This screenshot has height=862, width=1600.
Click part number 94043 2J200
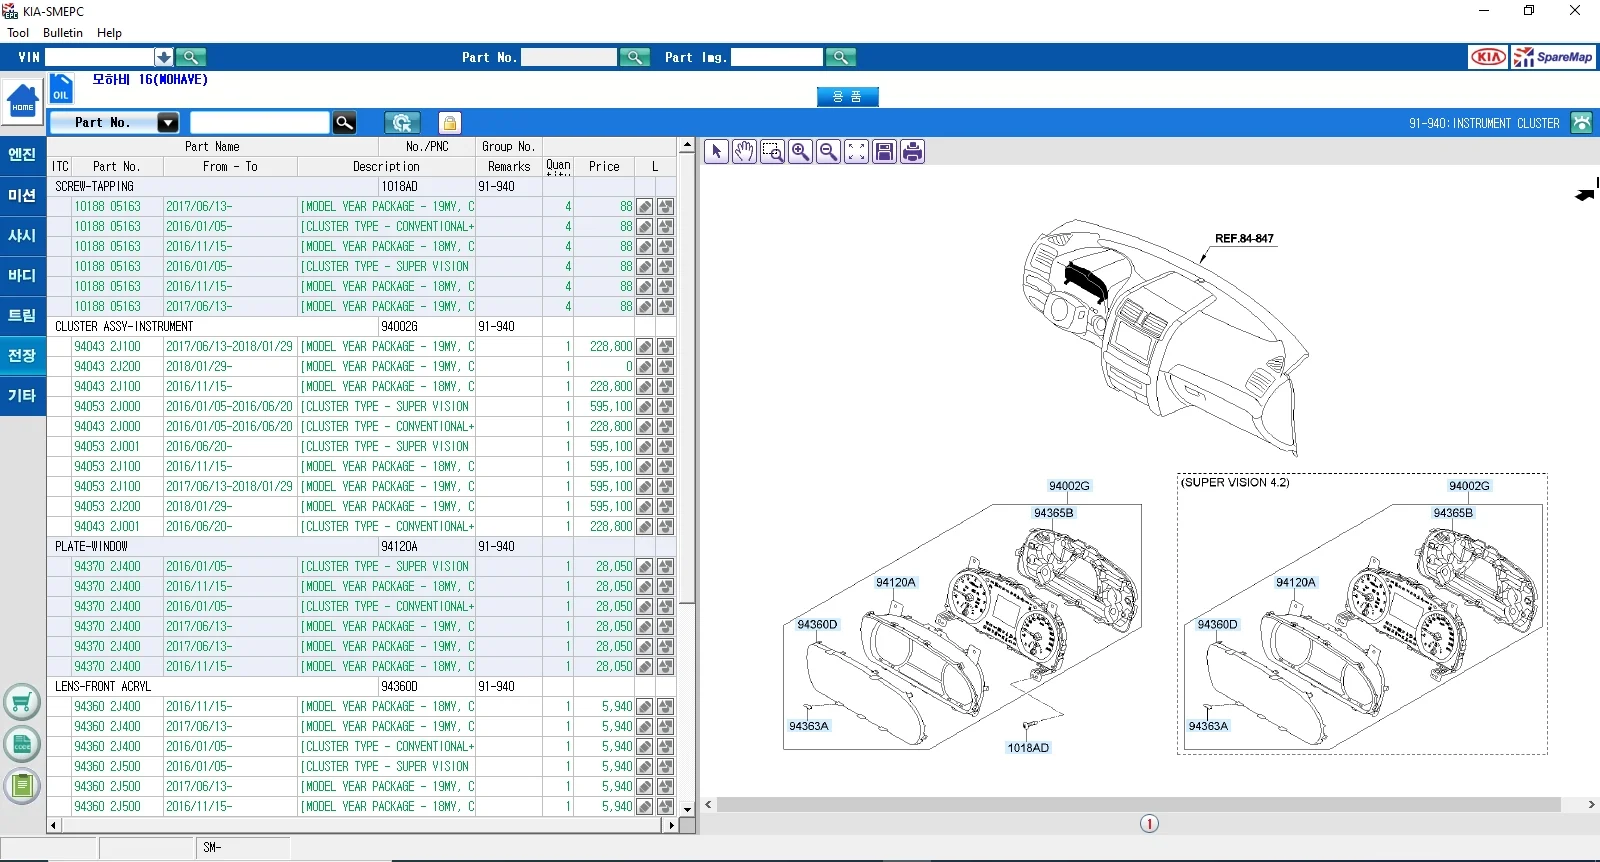107,366
